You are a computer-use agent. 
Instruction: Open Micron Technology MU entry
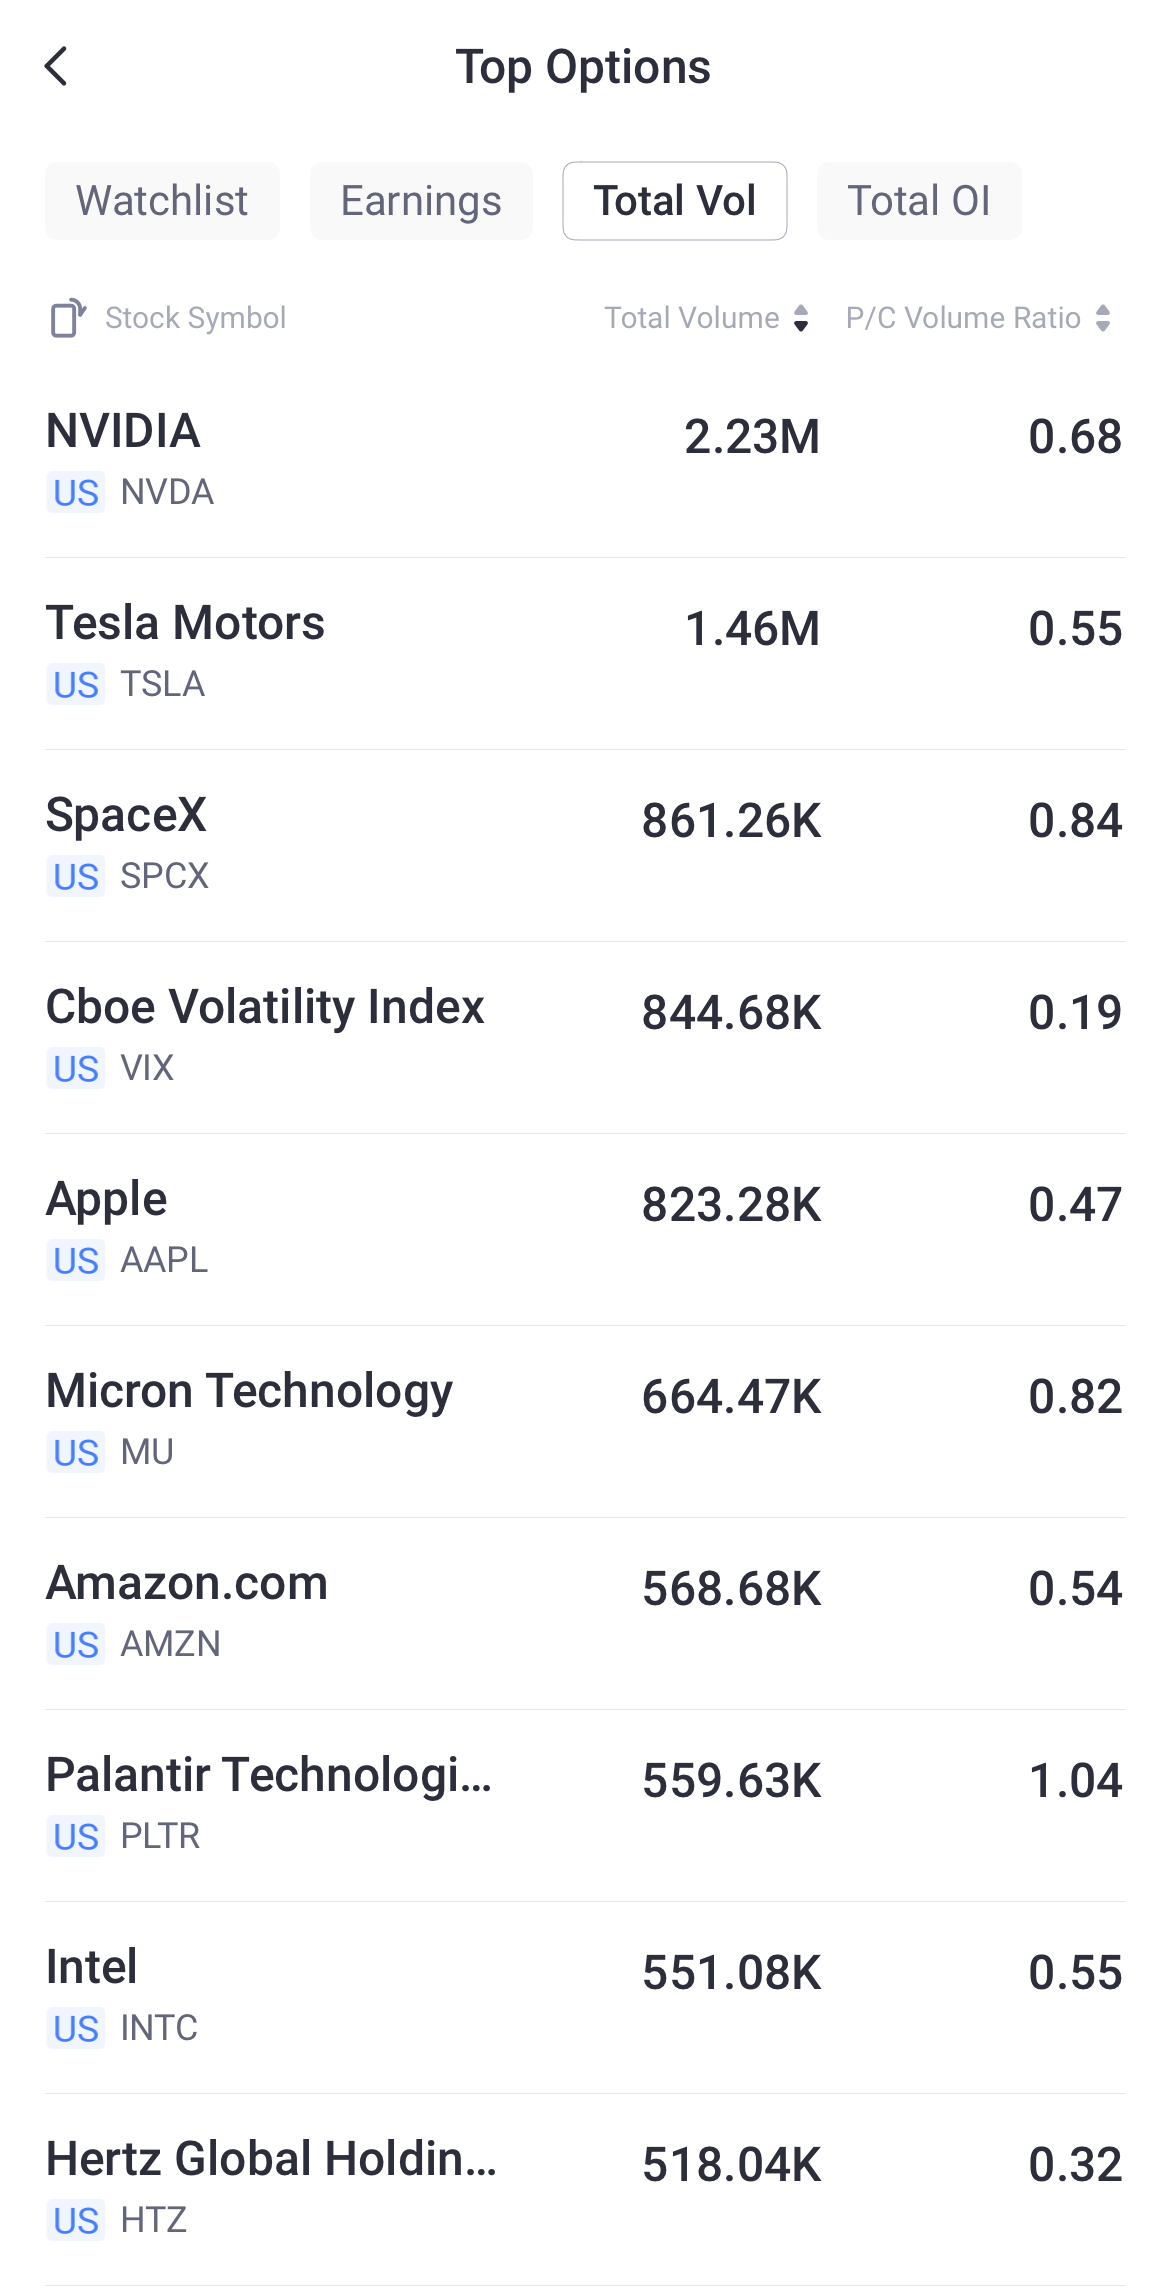point(585,1422)
